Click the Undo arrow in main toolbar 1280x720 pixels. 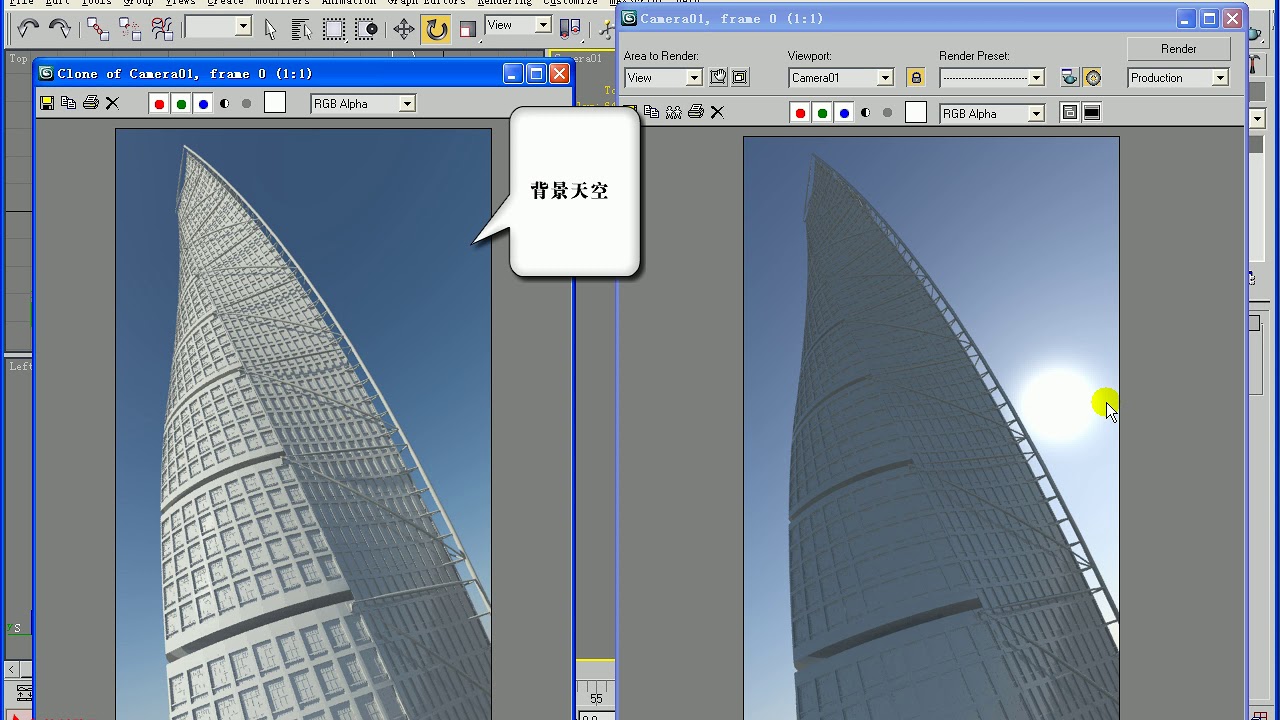point(27,29)
